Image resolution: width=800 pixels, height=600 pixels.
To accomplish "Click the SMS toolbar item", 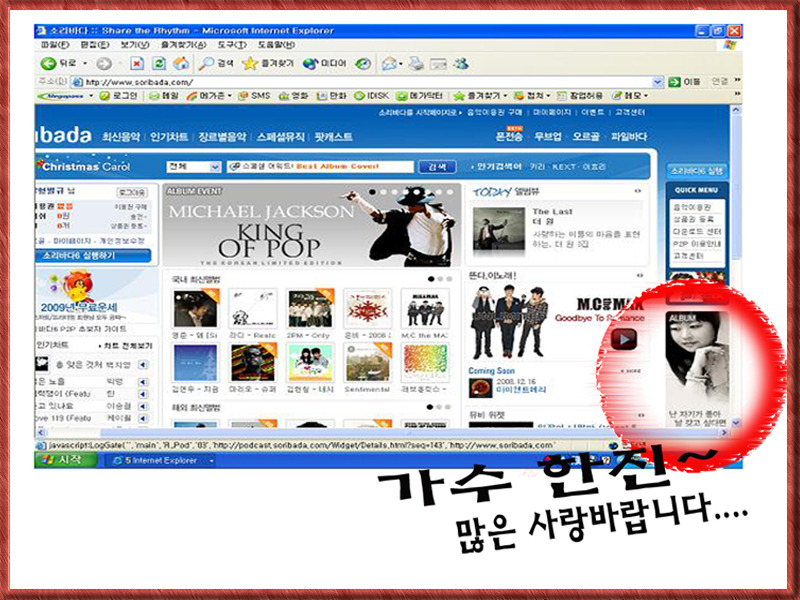I will click(254, 95).
